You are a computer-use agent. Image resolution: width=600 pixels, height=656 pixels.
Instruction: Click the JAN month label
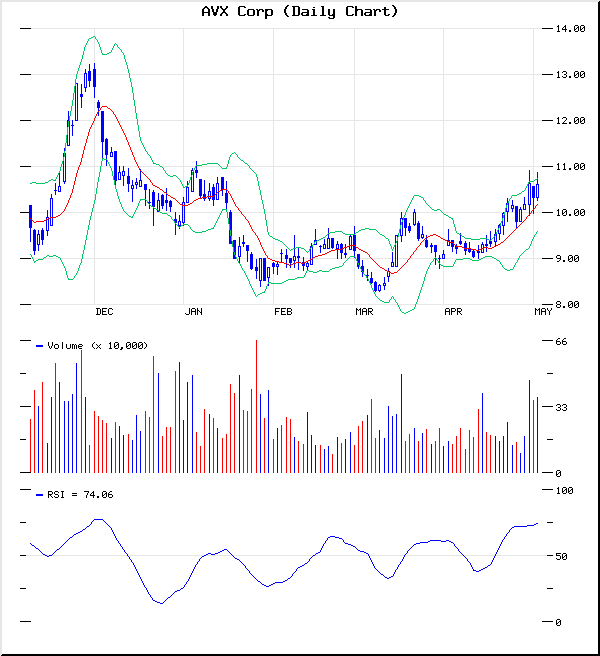click(x=194, y=312)
